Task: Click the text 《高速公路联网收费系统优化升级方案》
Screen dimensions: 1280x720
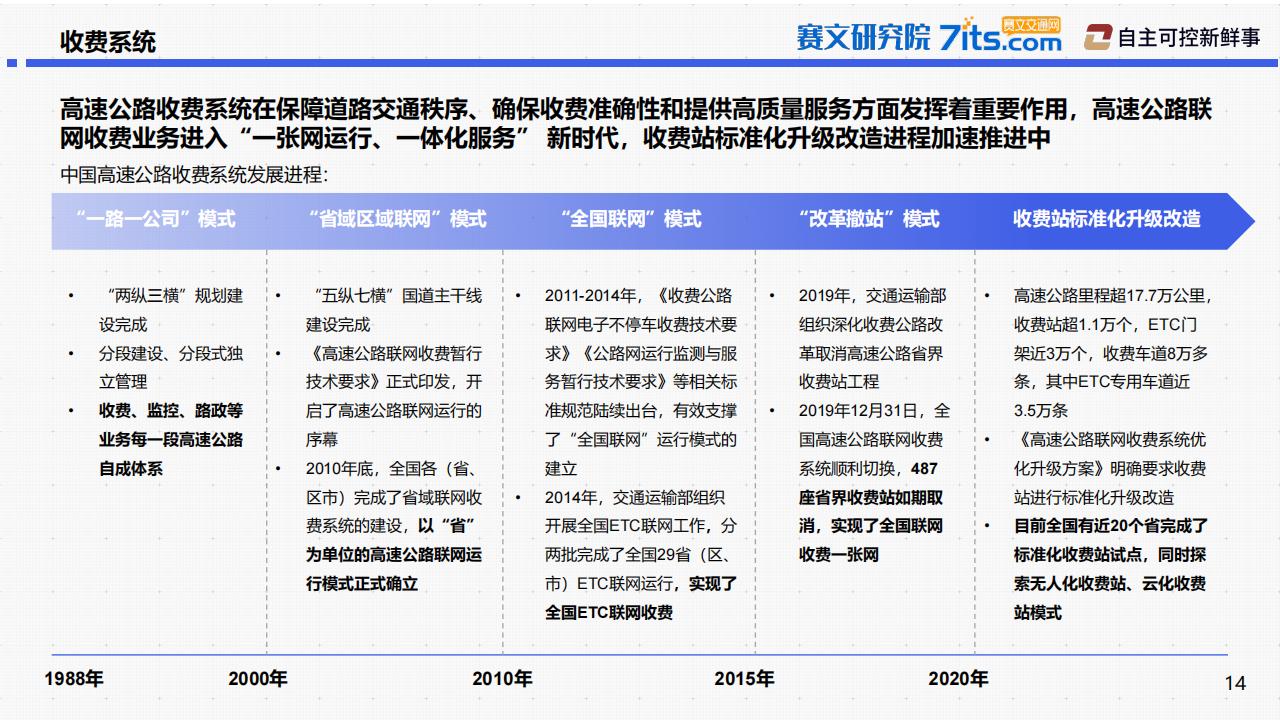Action: (1110, 454)
